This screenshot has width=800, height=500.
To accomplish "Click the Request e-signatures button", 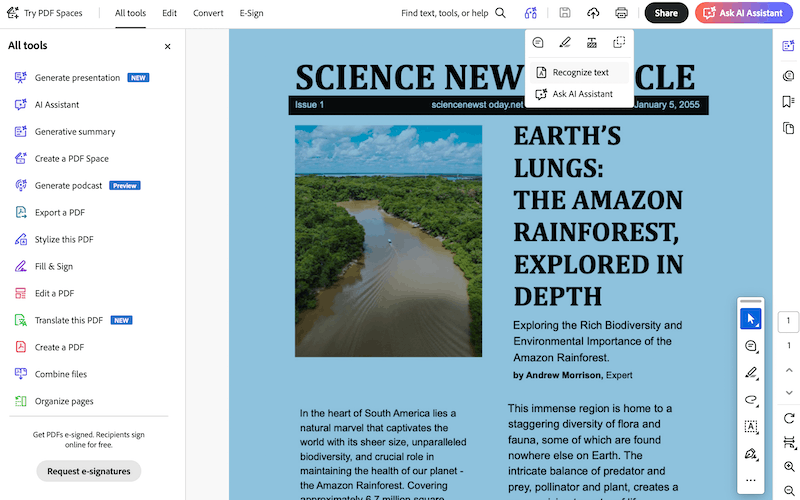I will [x=89, y=471].
